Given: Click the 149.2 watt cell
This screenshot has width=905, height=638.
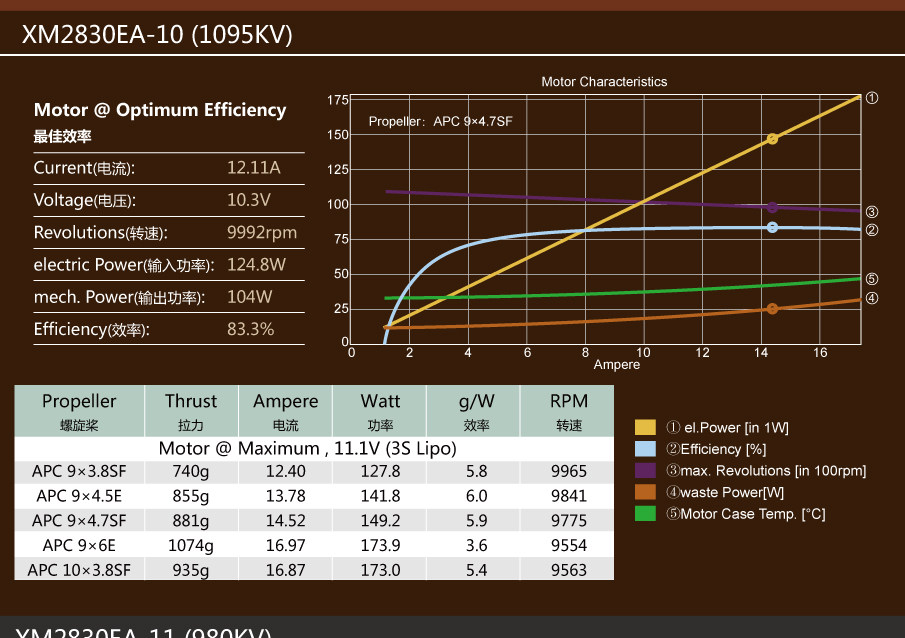Looking at the screenshot, I should point(380,521).
